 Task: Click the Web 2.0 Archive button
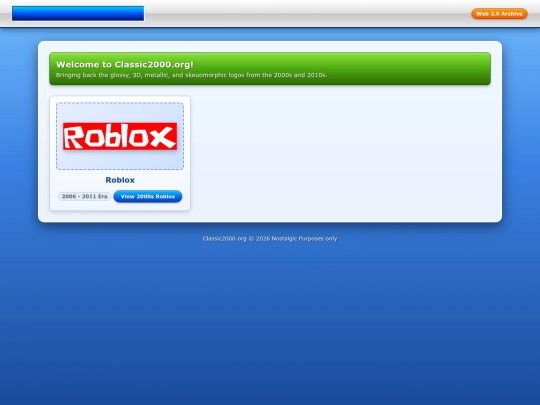499,14
